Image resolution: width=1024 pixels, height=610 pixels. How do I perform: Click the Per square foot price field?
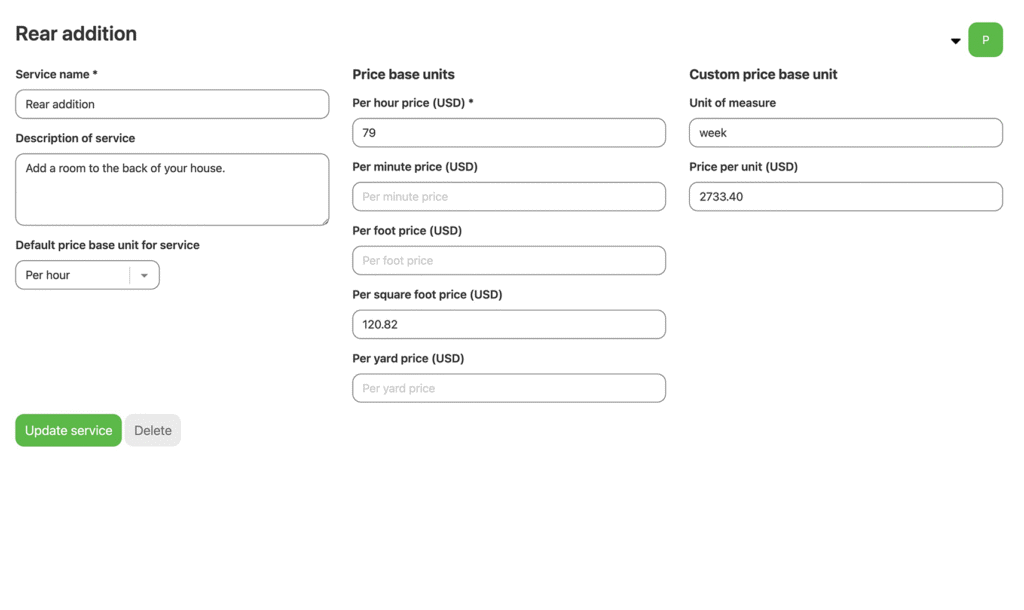click(x=508, y=325)
